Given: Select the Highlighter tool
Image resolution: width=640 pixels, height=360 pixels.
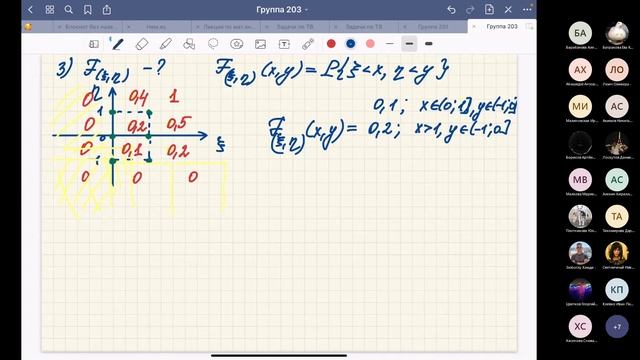Looking at the screenshot, I should click(165, 44).
